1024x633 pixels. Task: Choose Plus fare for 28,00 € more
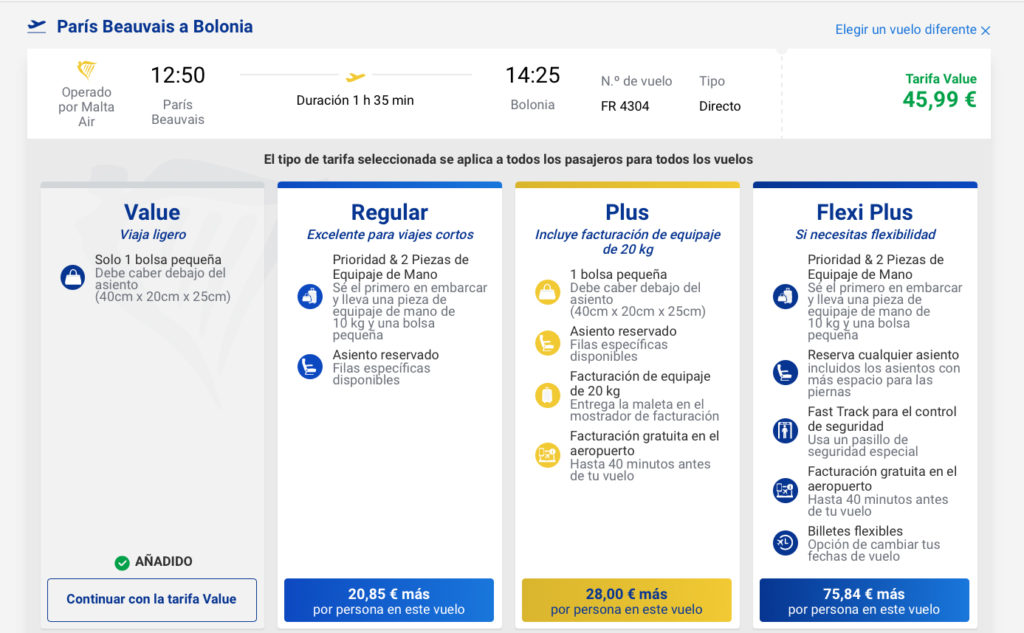pos(627,600)
